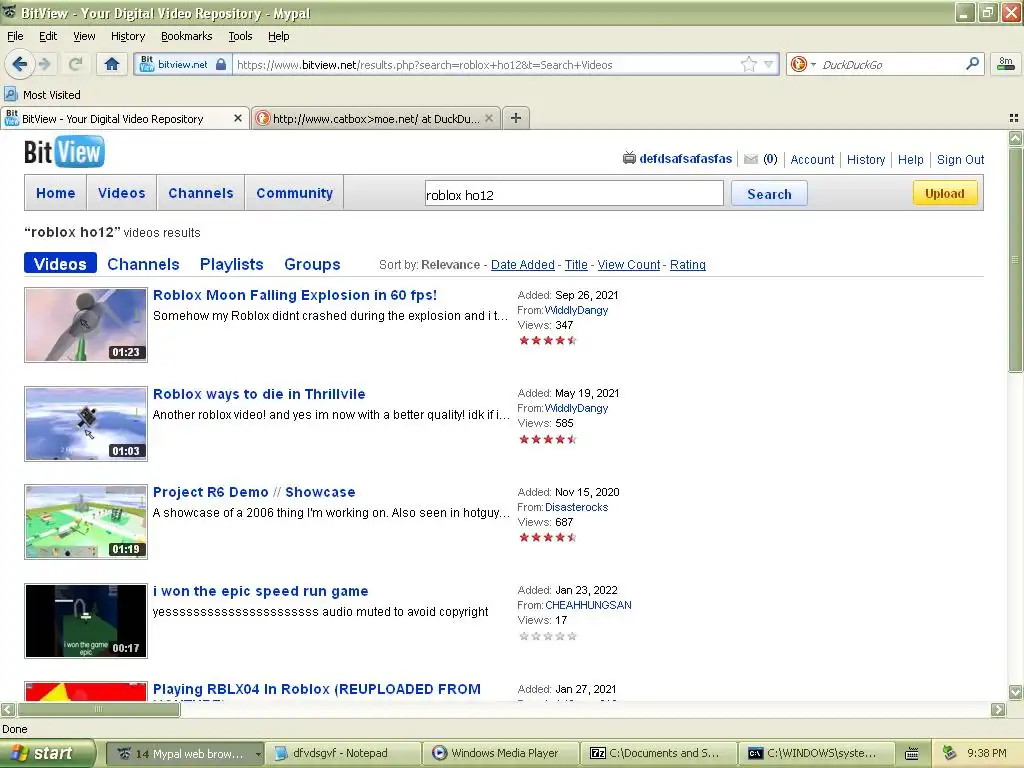Click Sign Out
Image resolution: width=1024 pixels, height=768 pixels.
pos(960,159)
